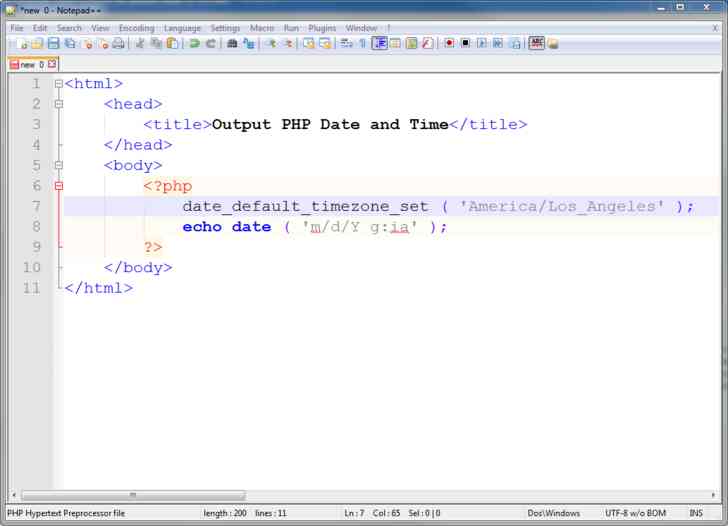Viewport: 728px width, 526px height.
Task: Open Find with the binoculars icon
Action: pyautogui.click(x=232, y=44)
